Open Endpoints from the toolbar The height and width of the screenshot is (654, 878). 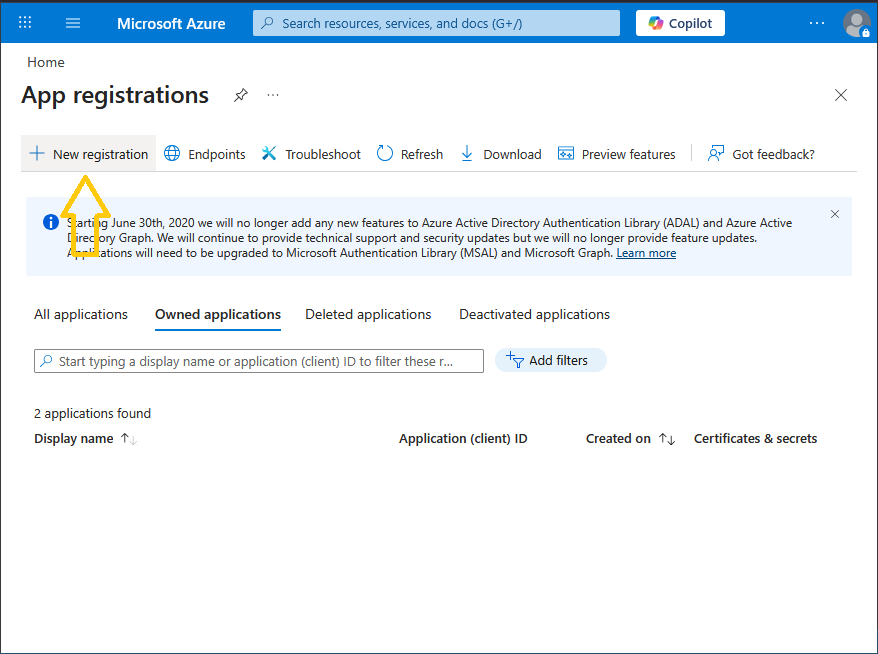point(205,154)
